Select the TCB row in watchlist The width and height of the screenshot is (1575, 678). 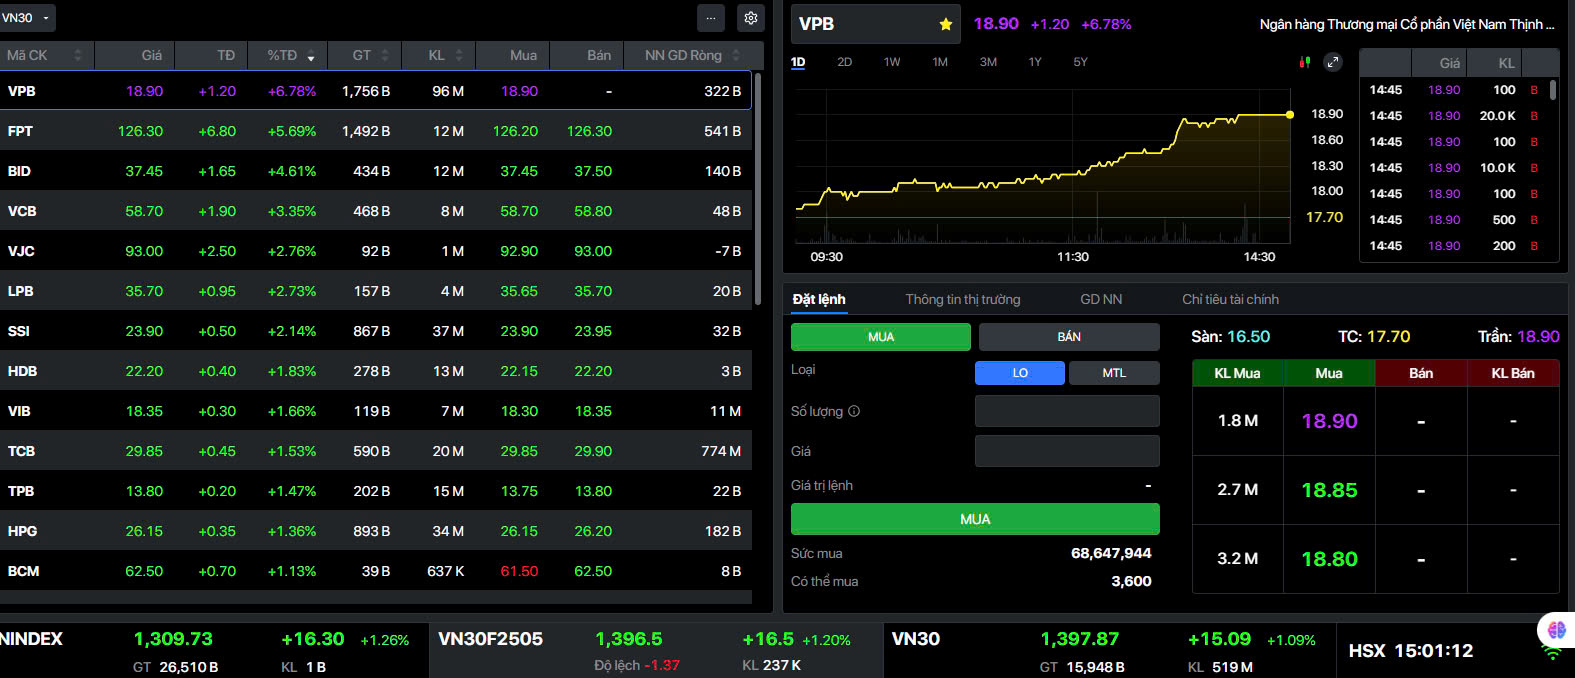tap(376, 450)
